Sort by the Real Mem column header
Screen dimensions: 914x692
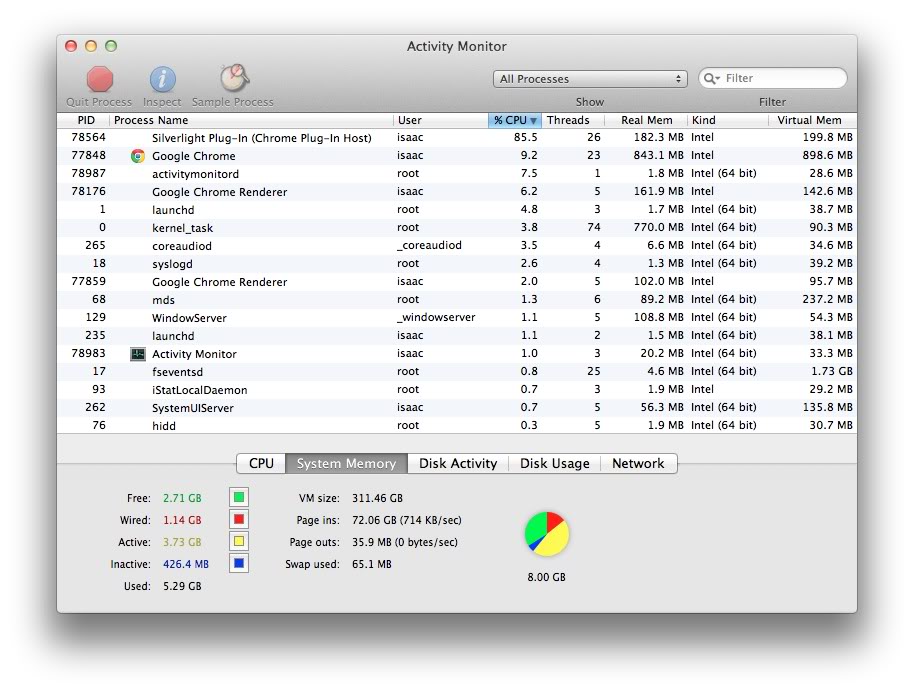point(646,120)
